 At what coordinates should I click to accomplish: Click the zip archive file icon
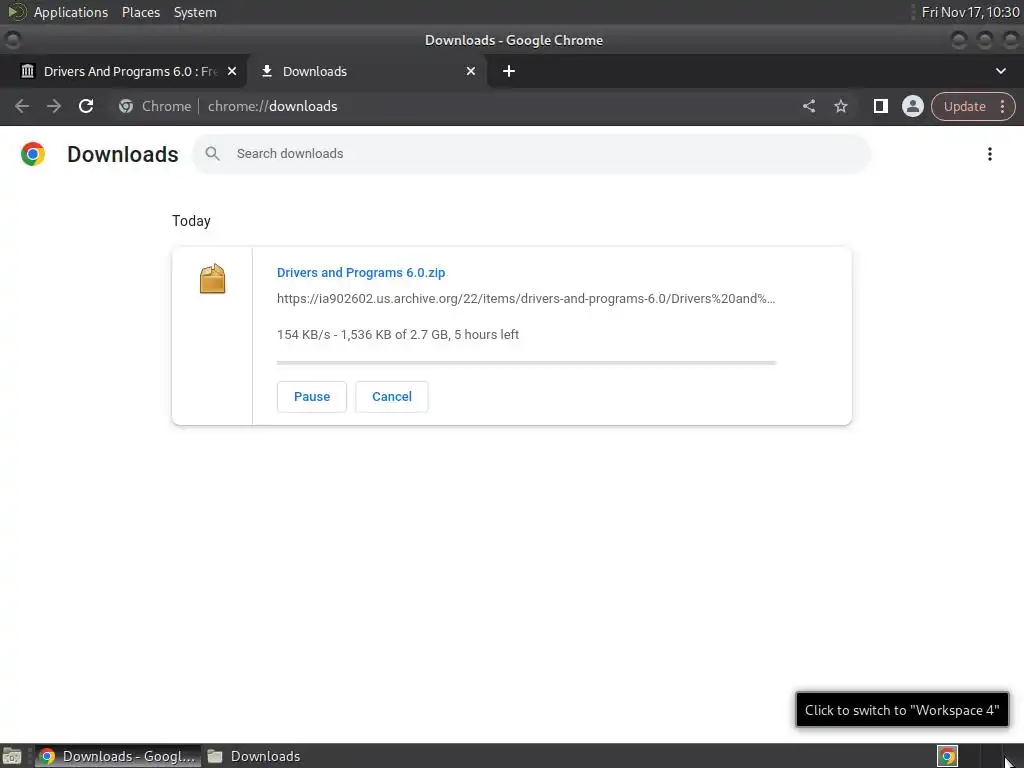[212, 279]
